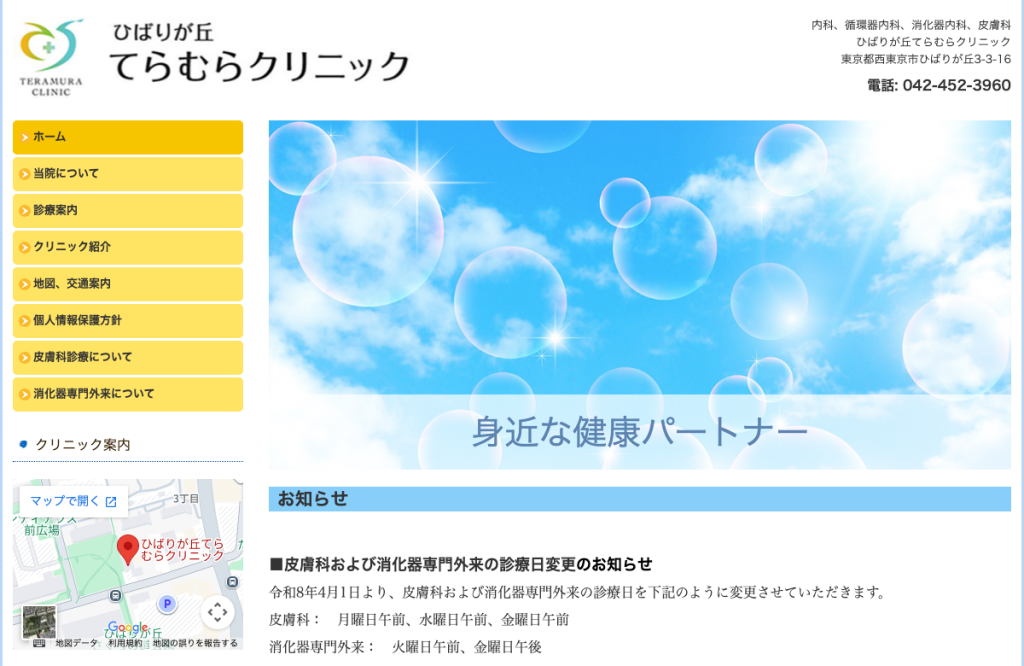Open 皮膚科診療について page
1024x666 pixels.
pos(128,357)
